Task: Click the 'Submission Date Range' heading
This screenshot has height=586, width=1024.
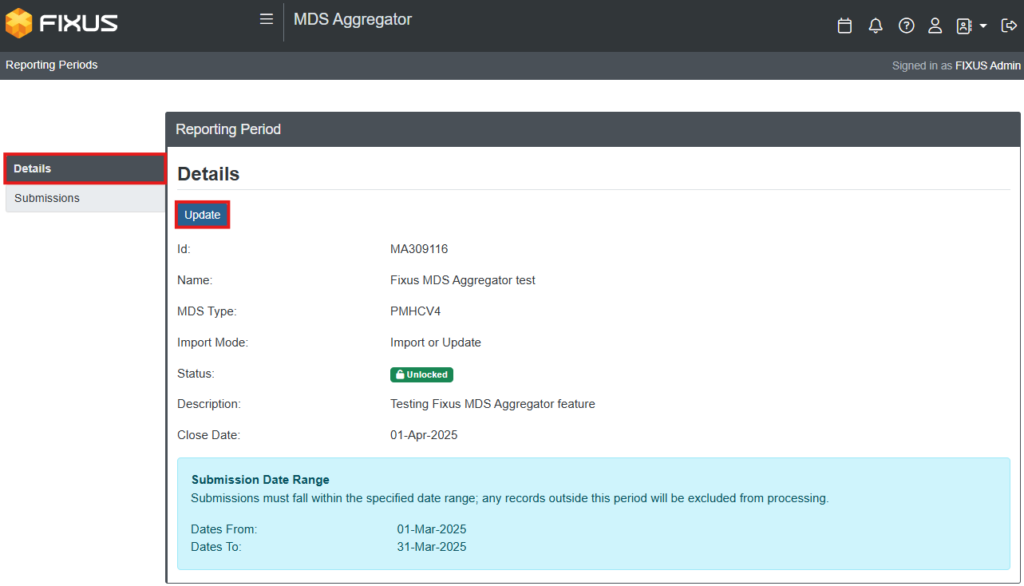Action: pos(260,480)
